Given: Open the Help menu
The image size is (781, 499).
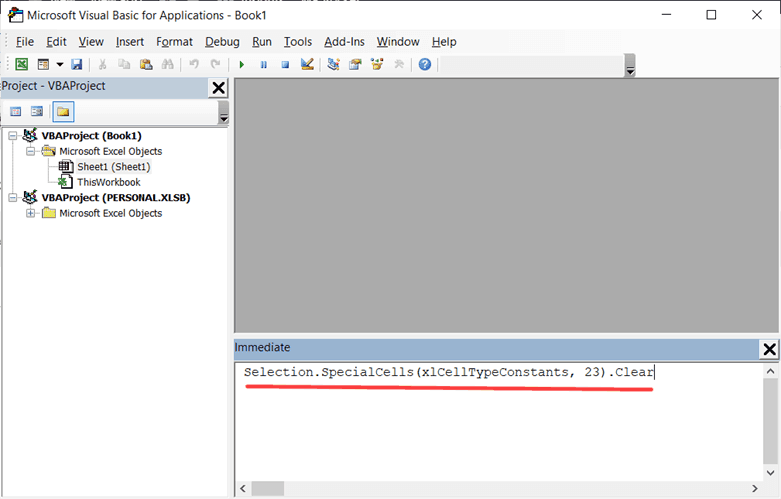Looking at the screenshot, I should pos(444,42).
